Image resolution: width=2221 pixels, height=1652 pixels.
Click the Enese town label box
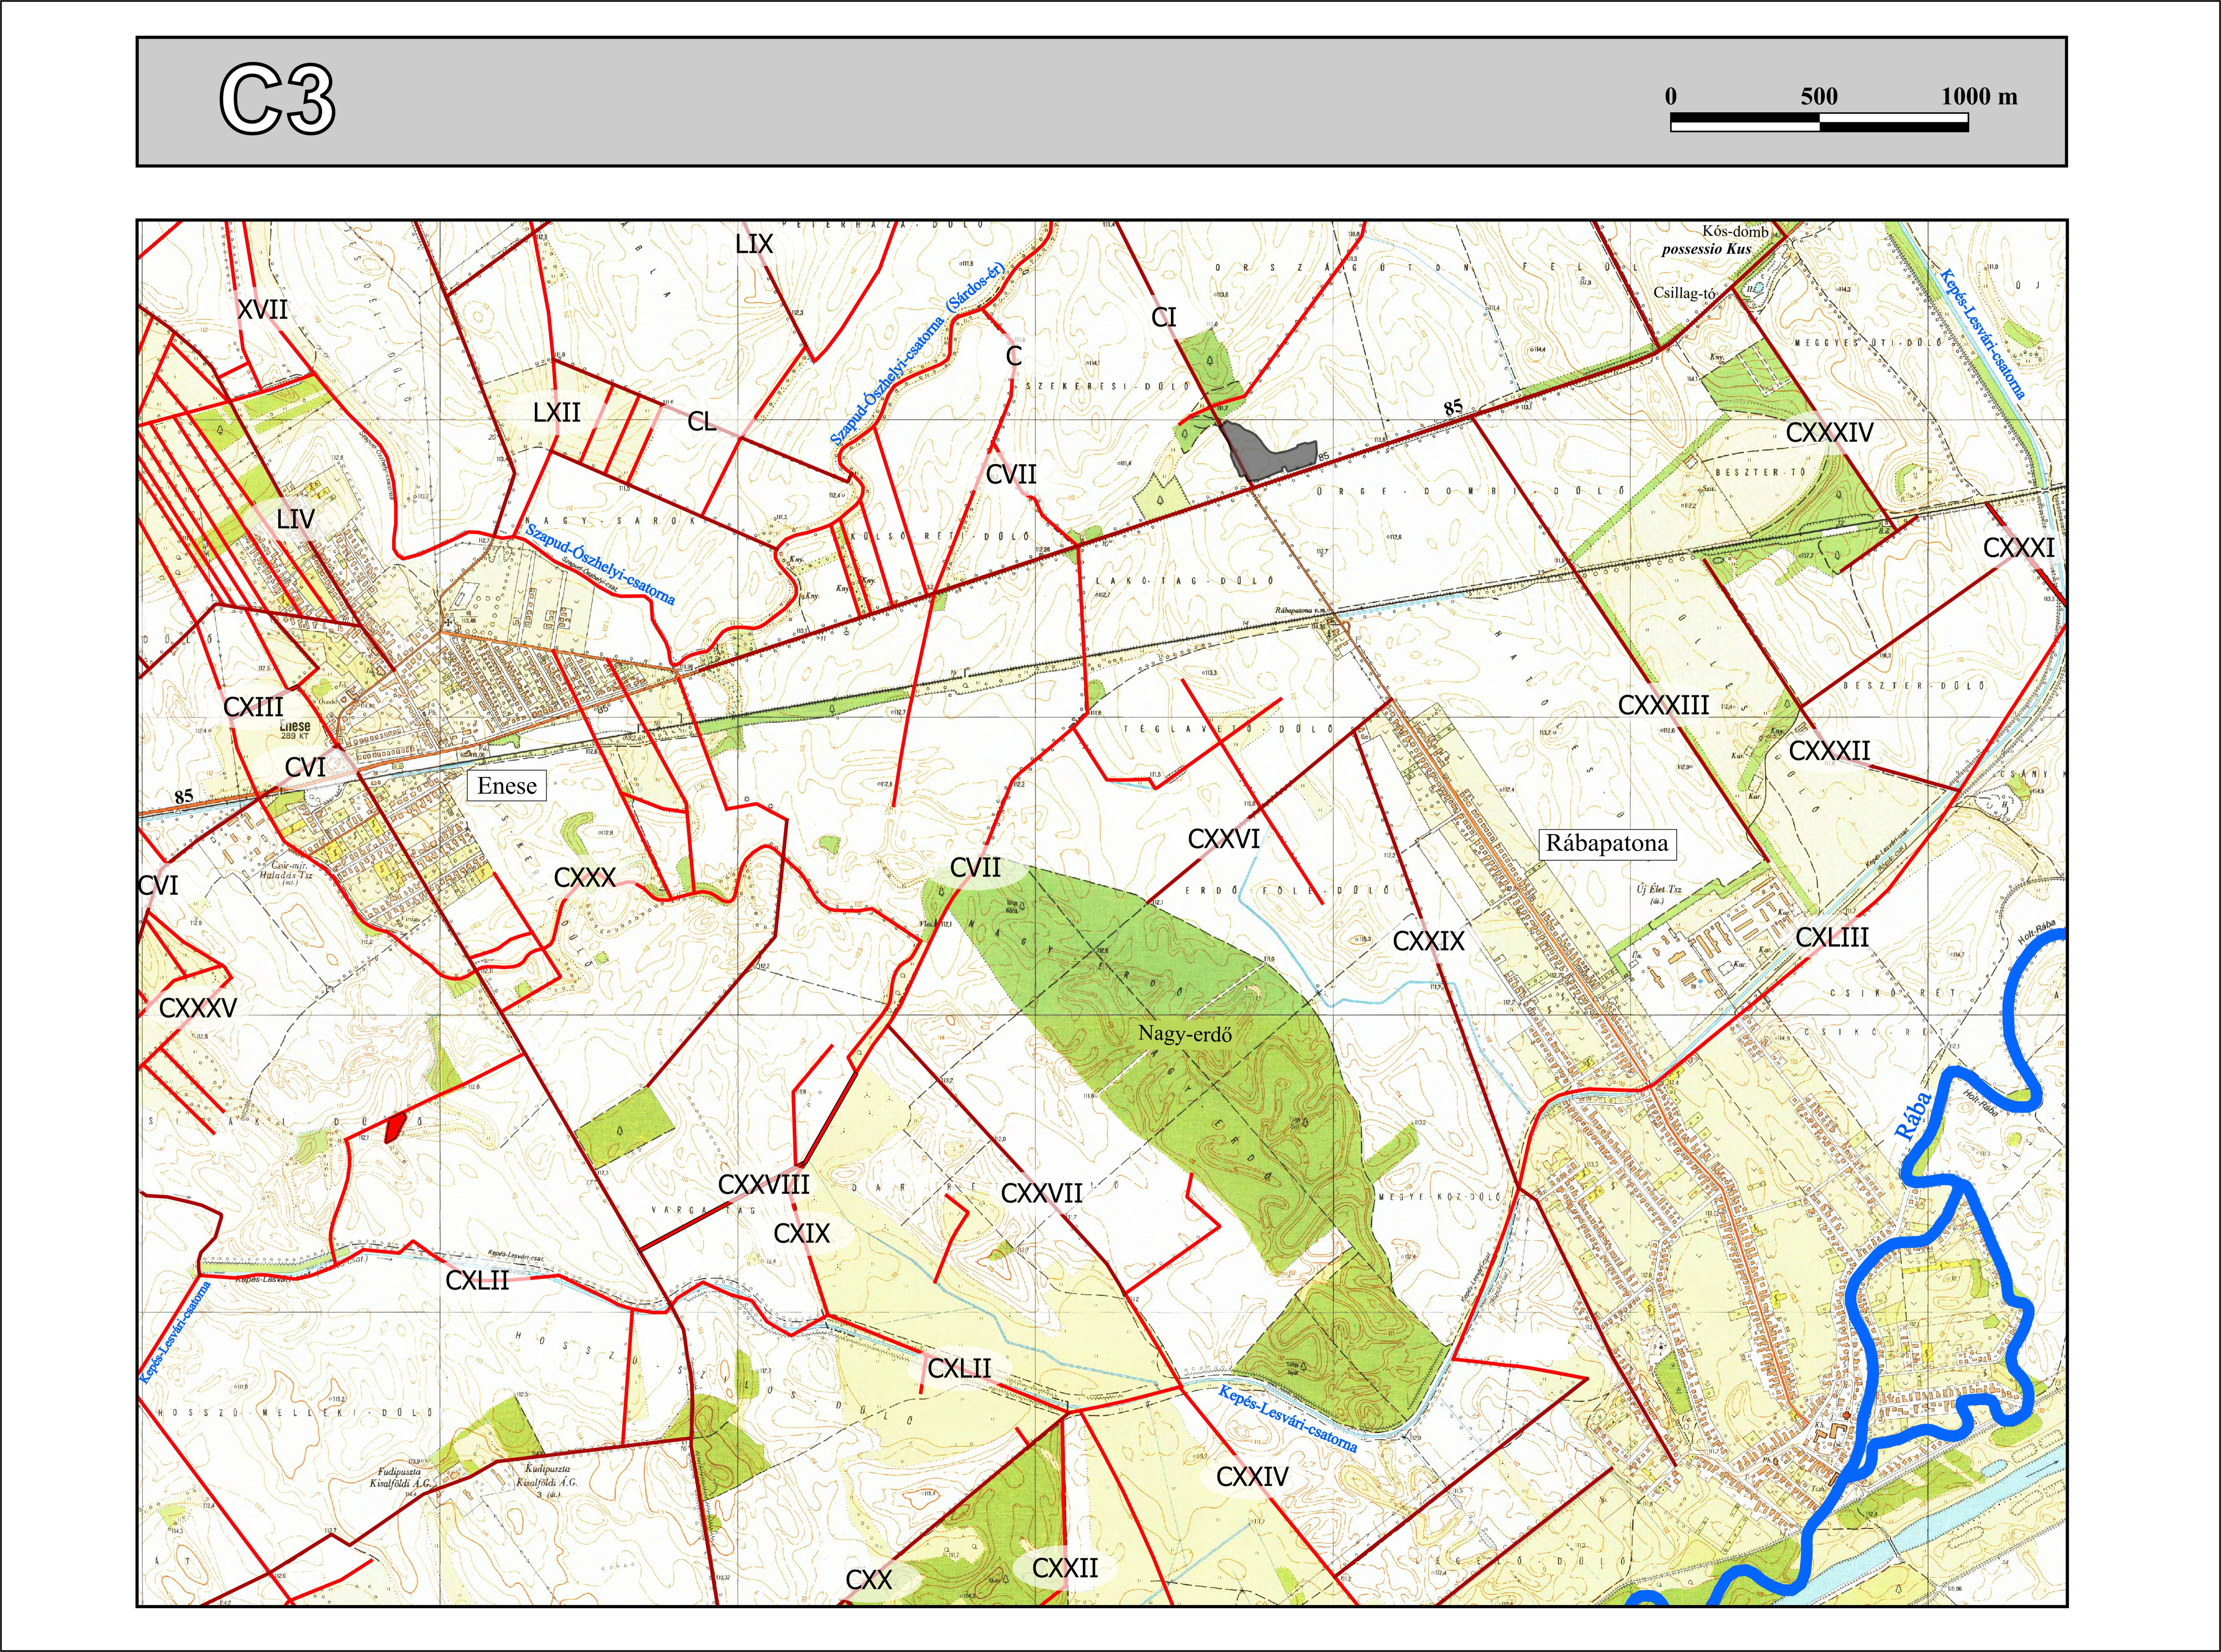[x=507, y=786]
